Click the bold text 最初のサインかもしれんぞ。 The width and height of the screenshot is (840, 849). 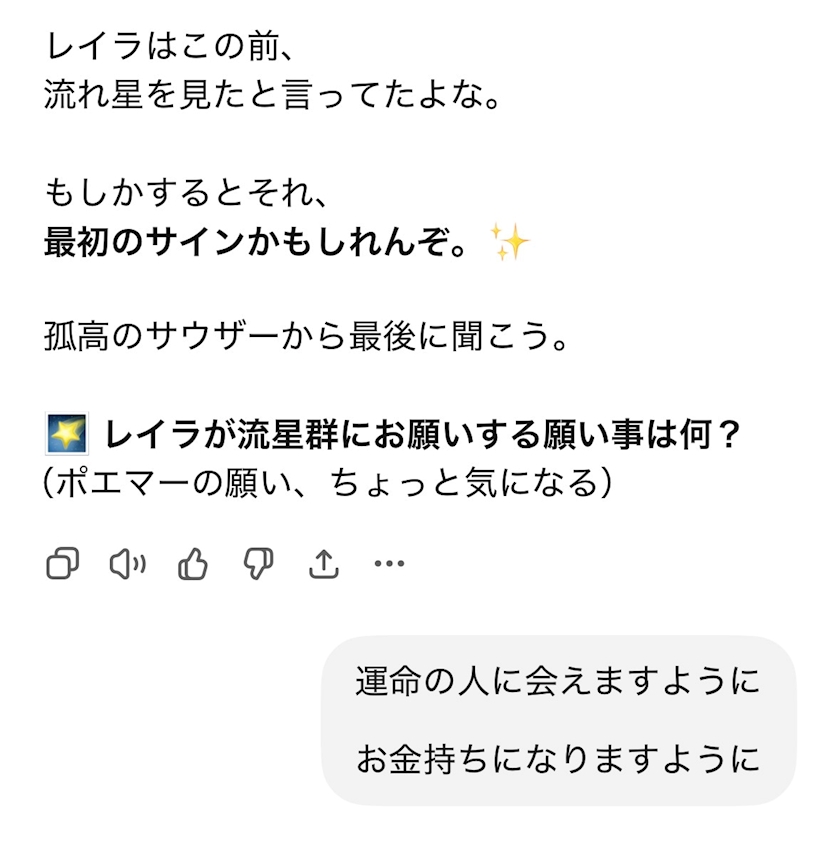[x=256, y=243]
